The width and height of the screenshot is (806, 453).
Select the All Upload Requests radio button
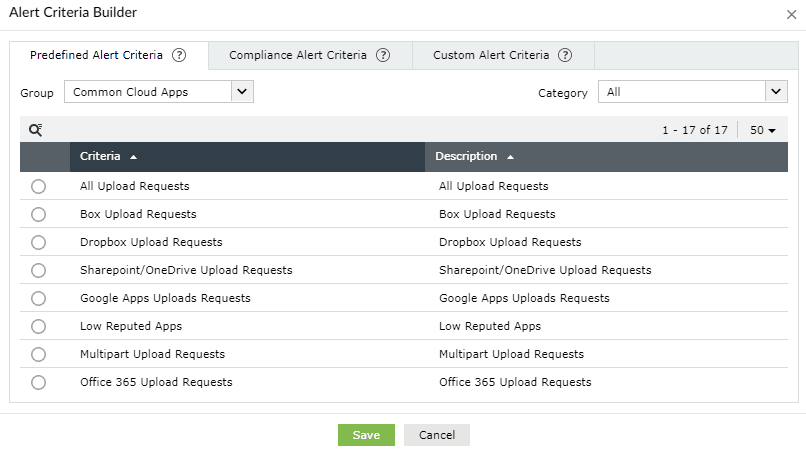(x=38, y=186)
